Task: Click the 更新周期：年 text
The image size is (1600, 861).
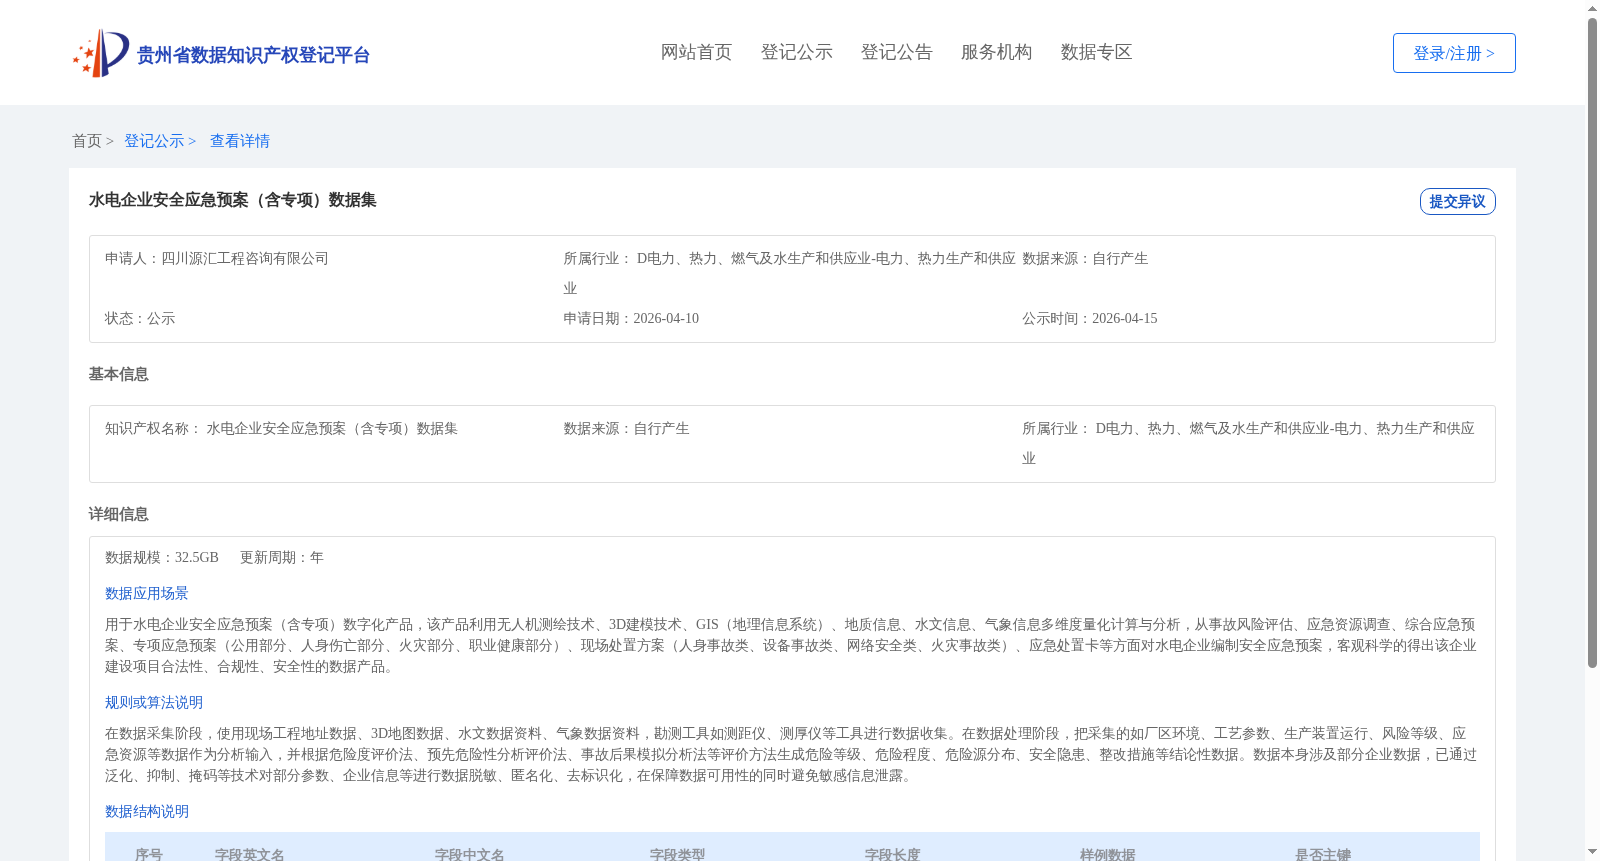Action: pyautogui.click(x=282, y=557)
